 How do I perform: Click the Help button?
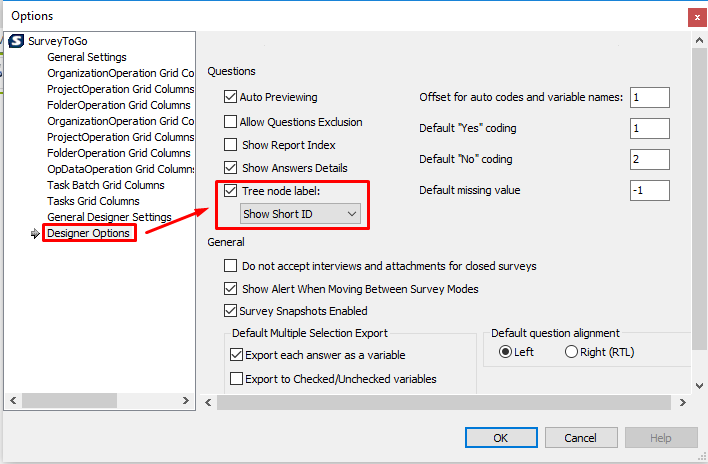click(661, 438)
